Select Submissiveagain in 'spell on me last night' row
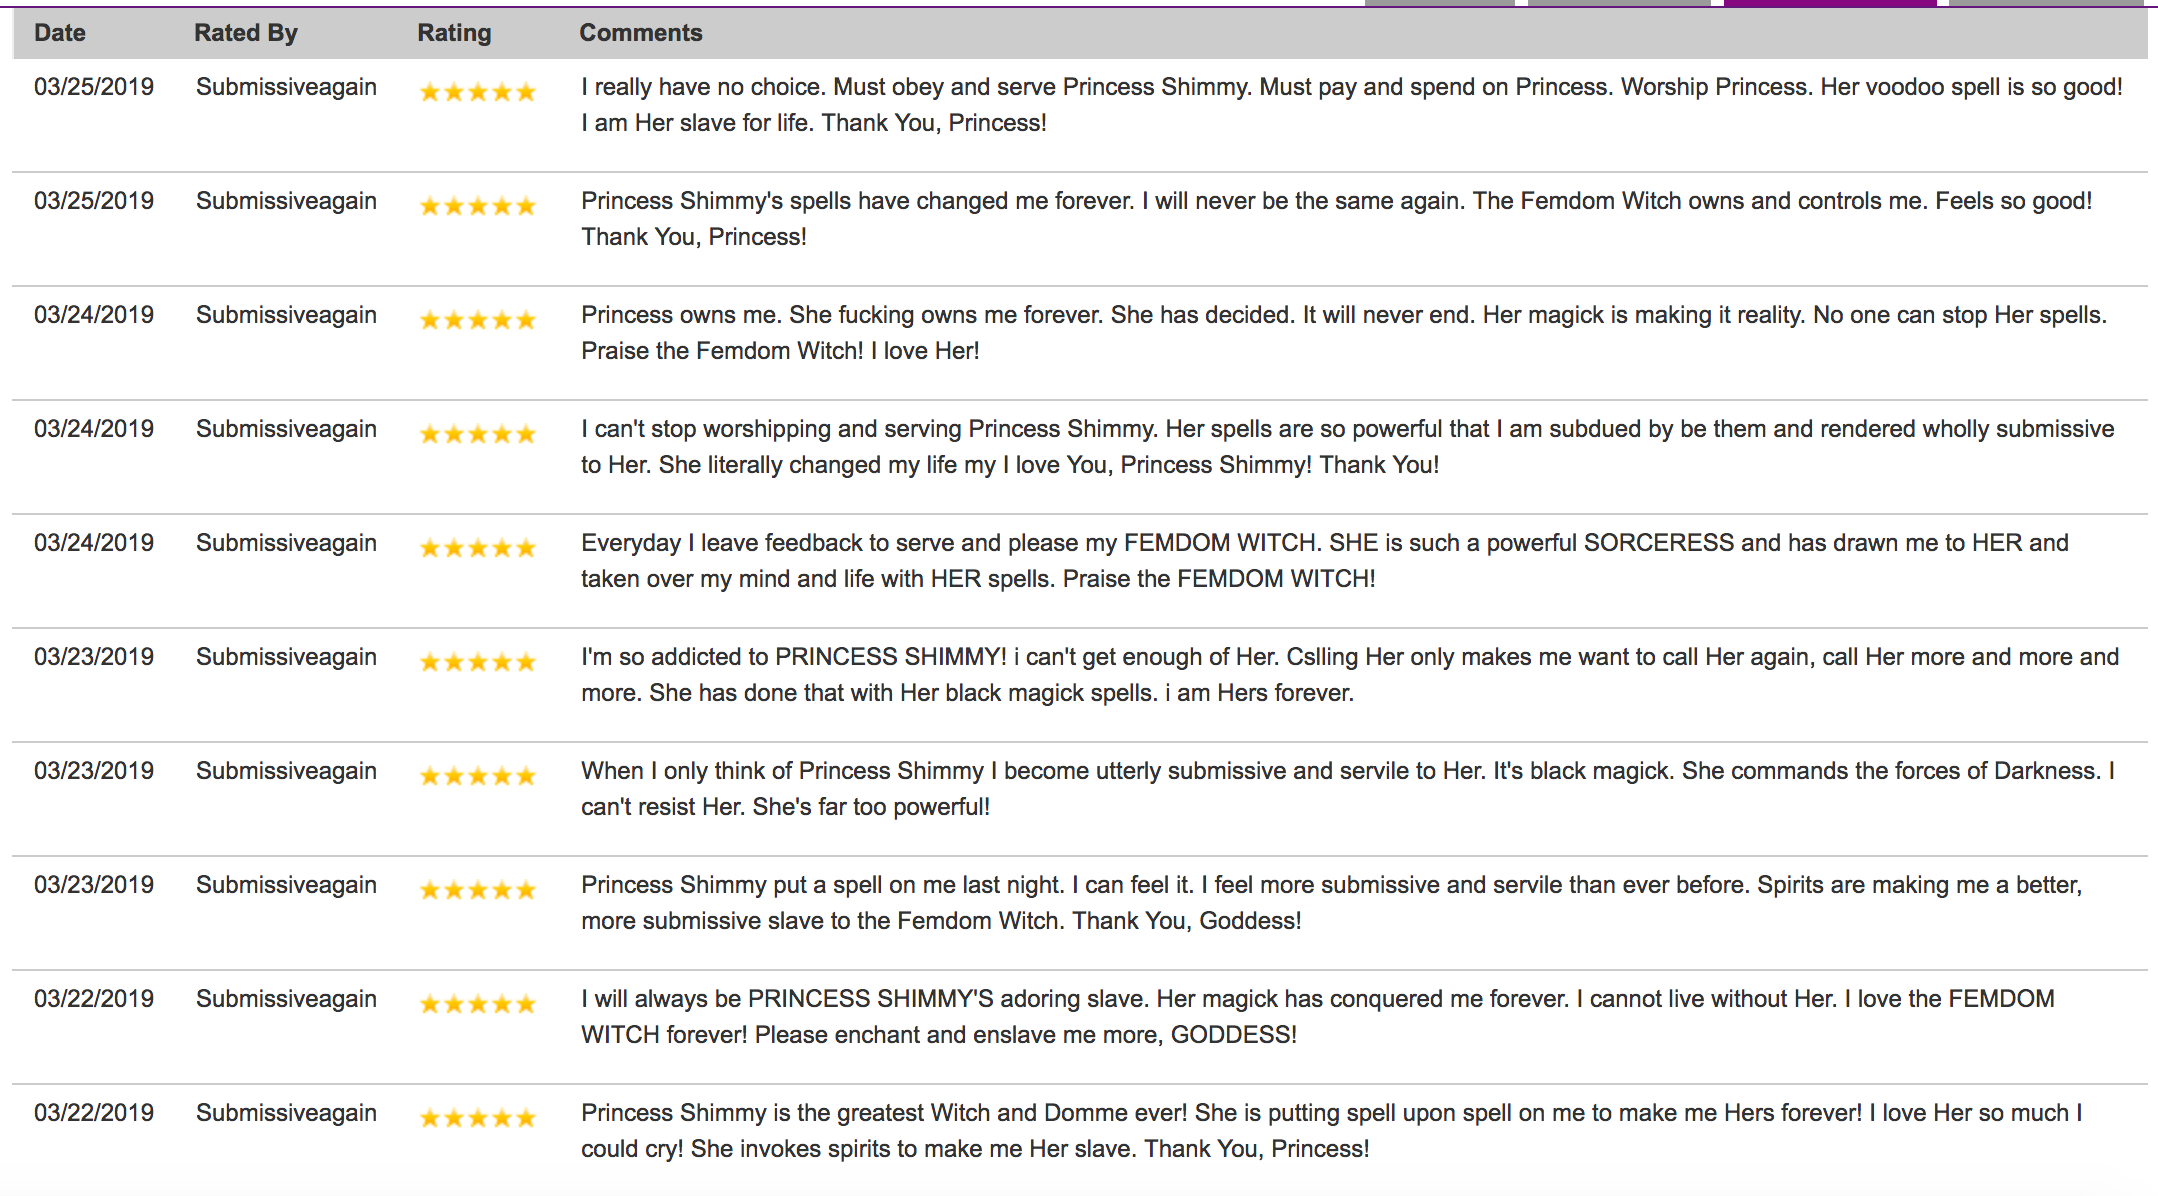The image size is (2158, 1196). (x=286, y=886)
